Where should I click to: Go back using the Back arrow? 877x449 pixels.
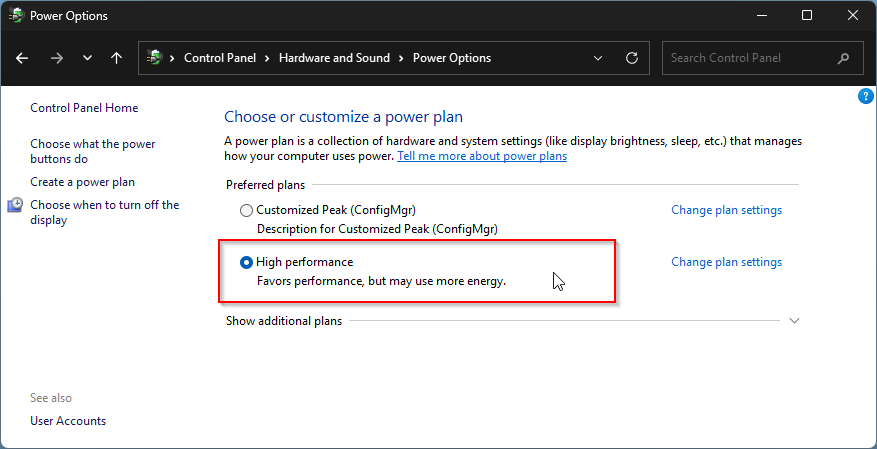coord(22,58)
